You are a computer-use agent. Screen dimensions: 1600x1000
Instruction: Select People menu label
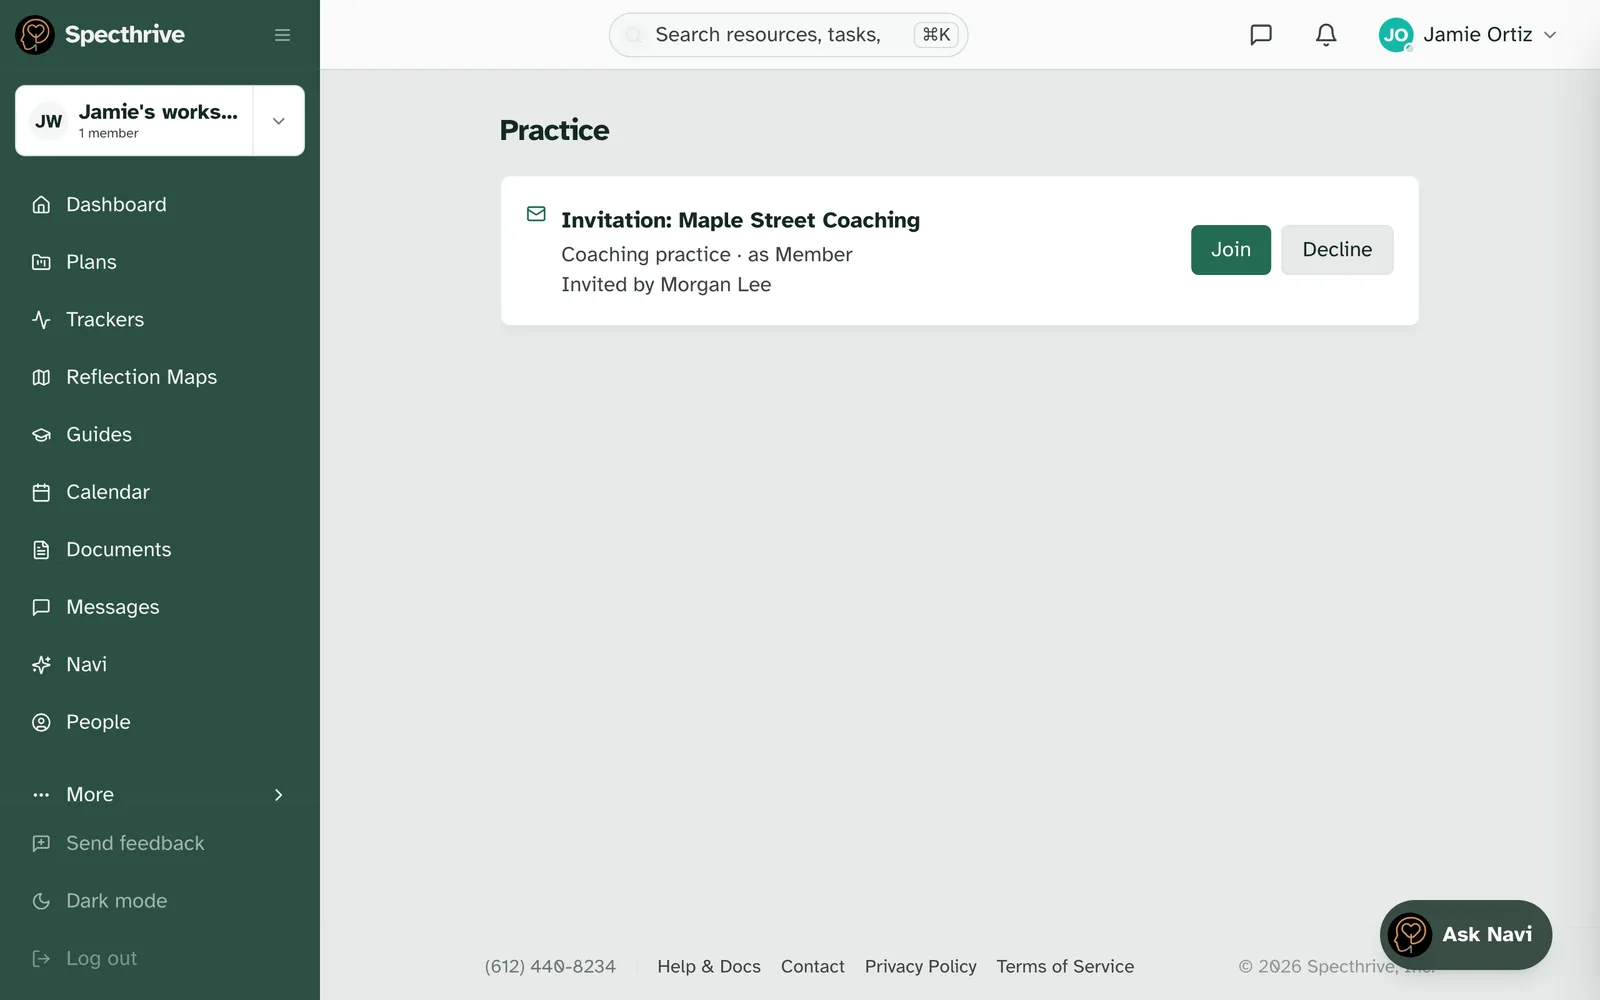[98, 722]
